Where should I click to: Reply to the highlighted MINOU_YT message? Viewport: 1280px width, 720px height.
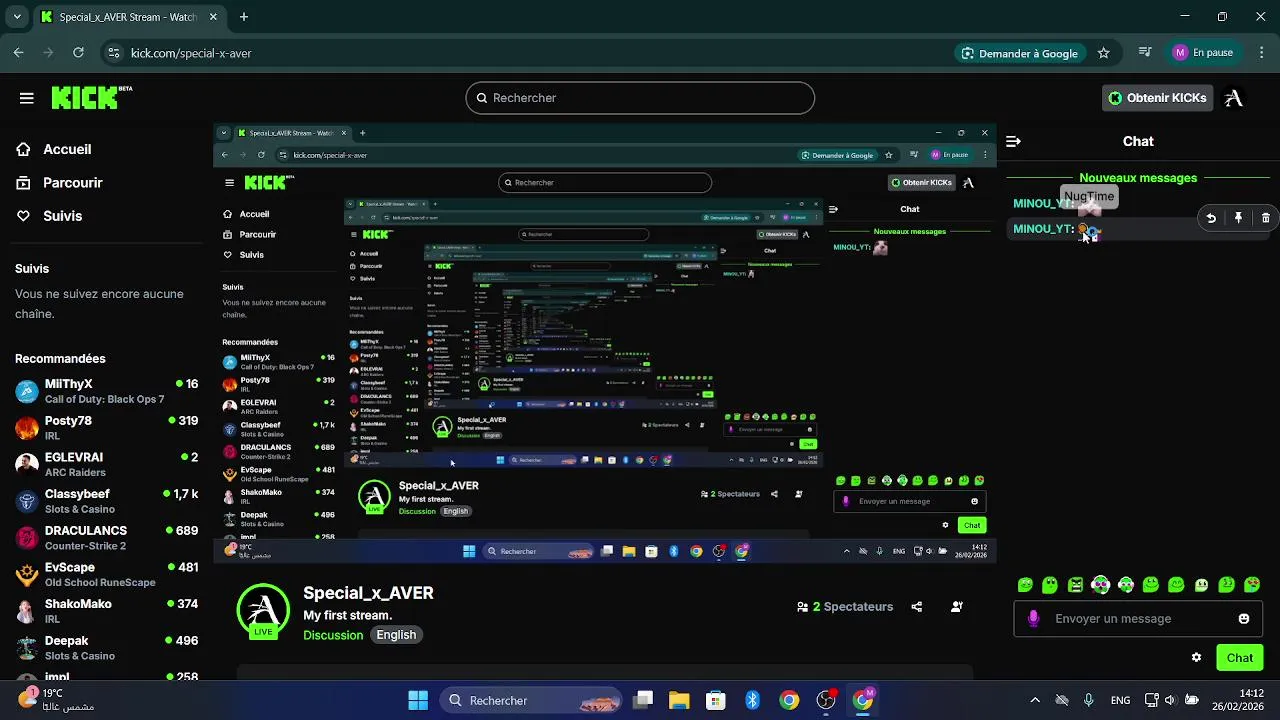[x=1211, y=218]
